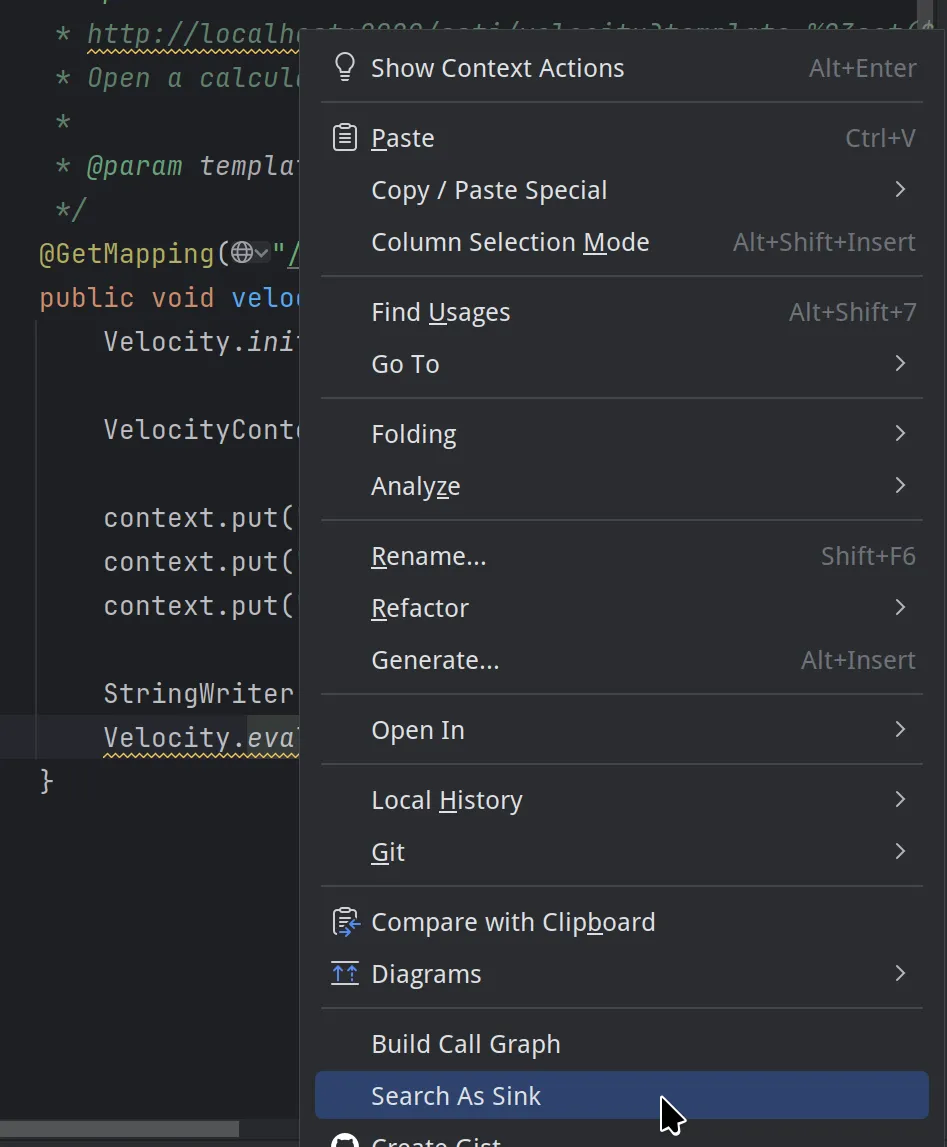The height and width of the screenshot is (1147, 947).
Task: Select Find Usages menu entry
Action: point(440,312)
